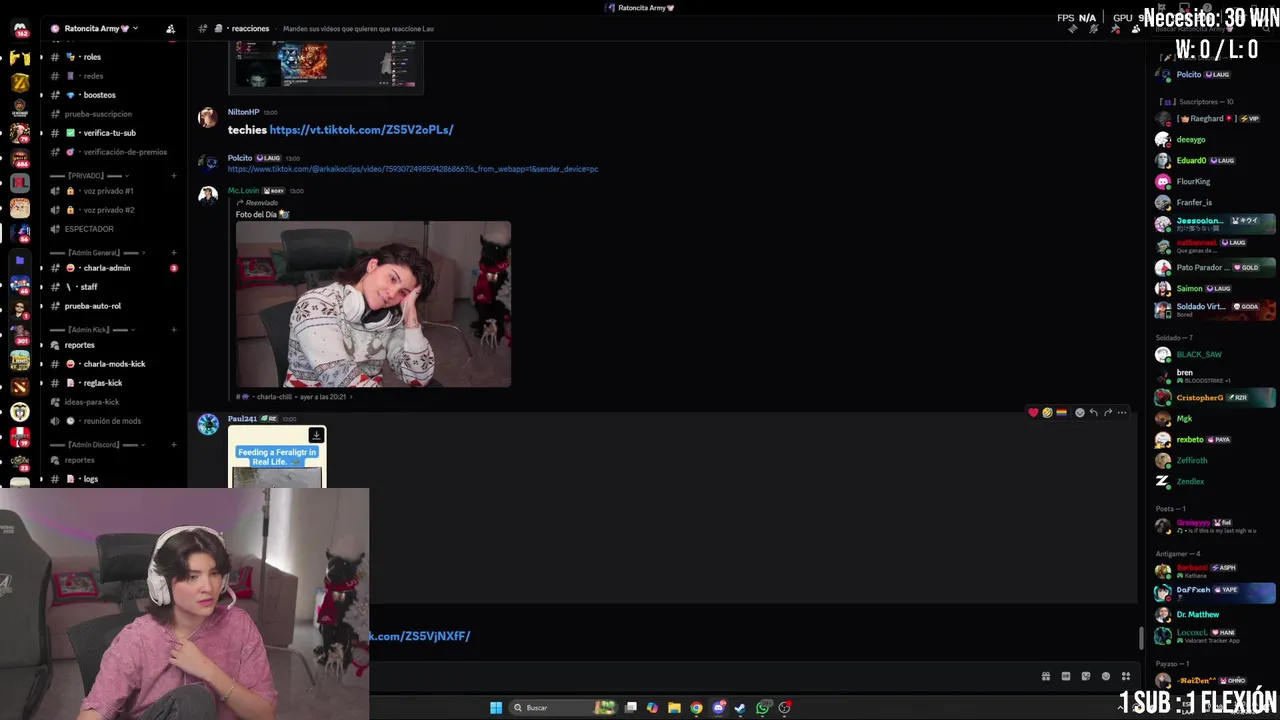This screenshot has height=720, width=1280.
Task: Open the techies TikTok link from NiltonHP
Action: click(x=361, y=130)
